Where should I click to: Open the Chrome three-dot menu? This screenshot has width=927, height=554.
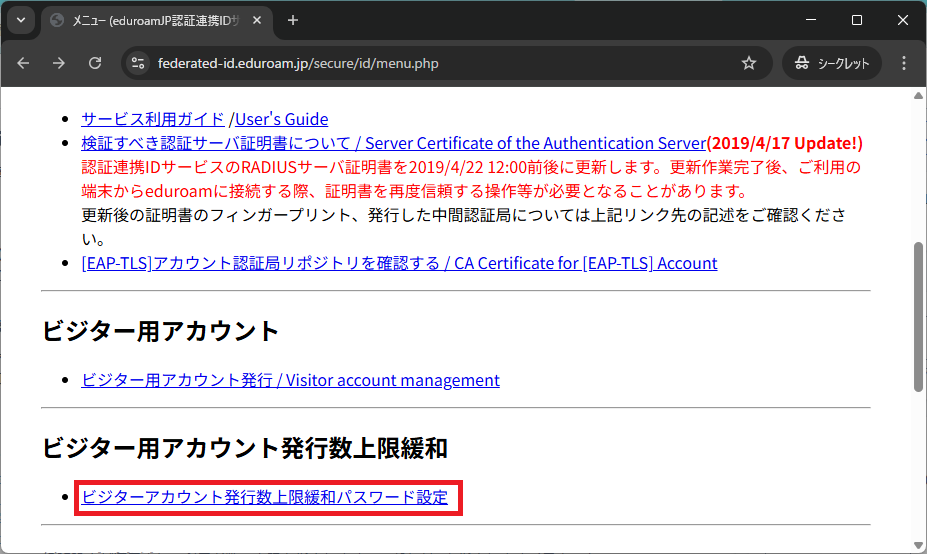pyautogui.click(x=904, y=63)
